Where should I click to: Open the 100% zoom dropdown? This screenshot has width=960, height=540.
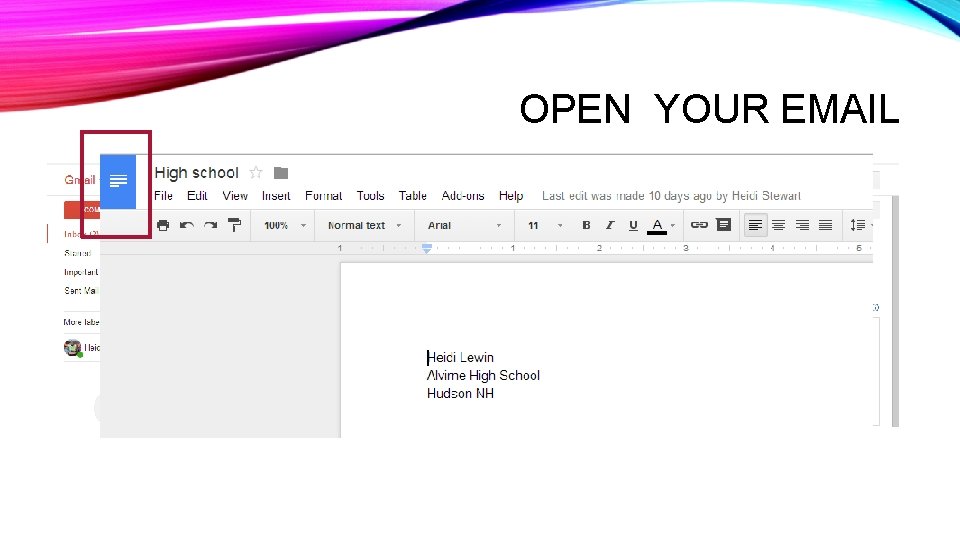pos(285,225)
